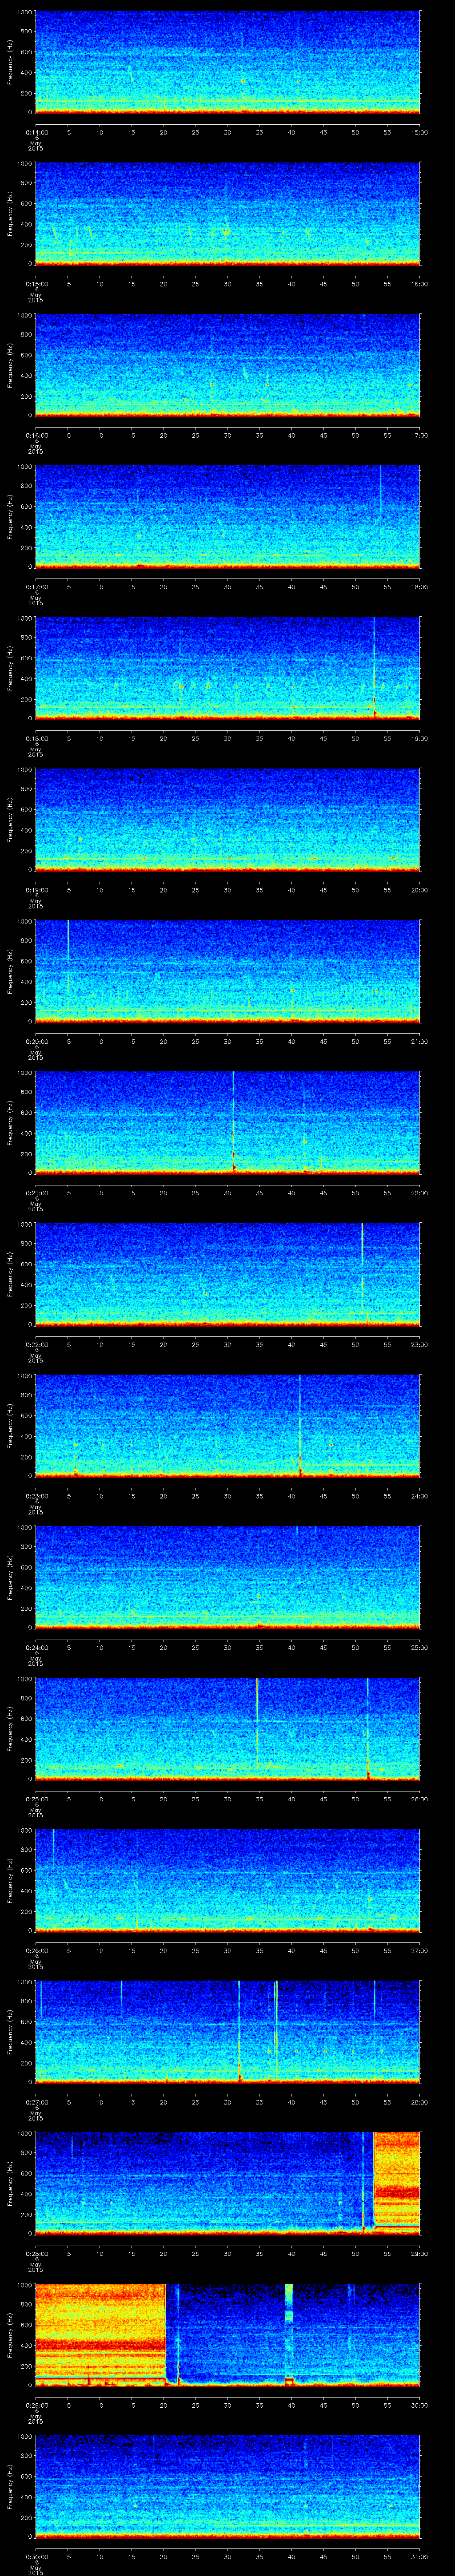Click the spectrogram panel starting at 0:26:00
The image size is (455, 2576).
click(x=228, y=1880)
